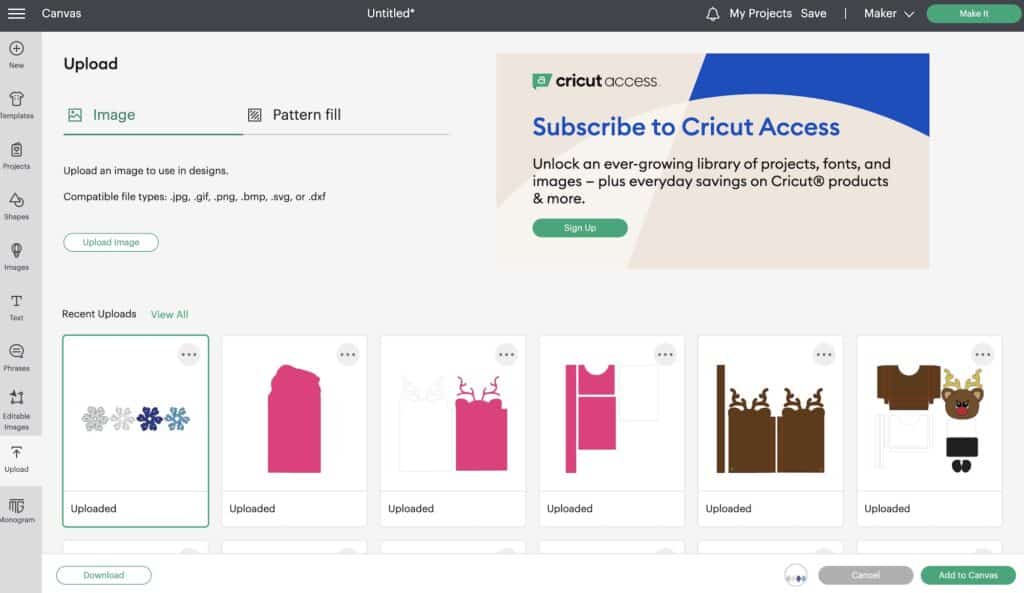This screenshot has width=1024, height=593.
Task: Click Save in top bar
Action: tap(813, 14)
